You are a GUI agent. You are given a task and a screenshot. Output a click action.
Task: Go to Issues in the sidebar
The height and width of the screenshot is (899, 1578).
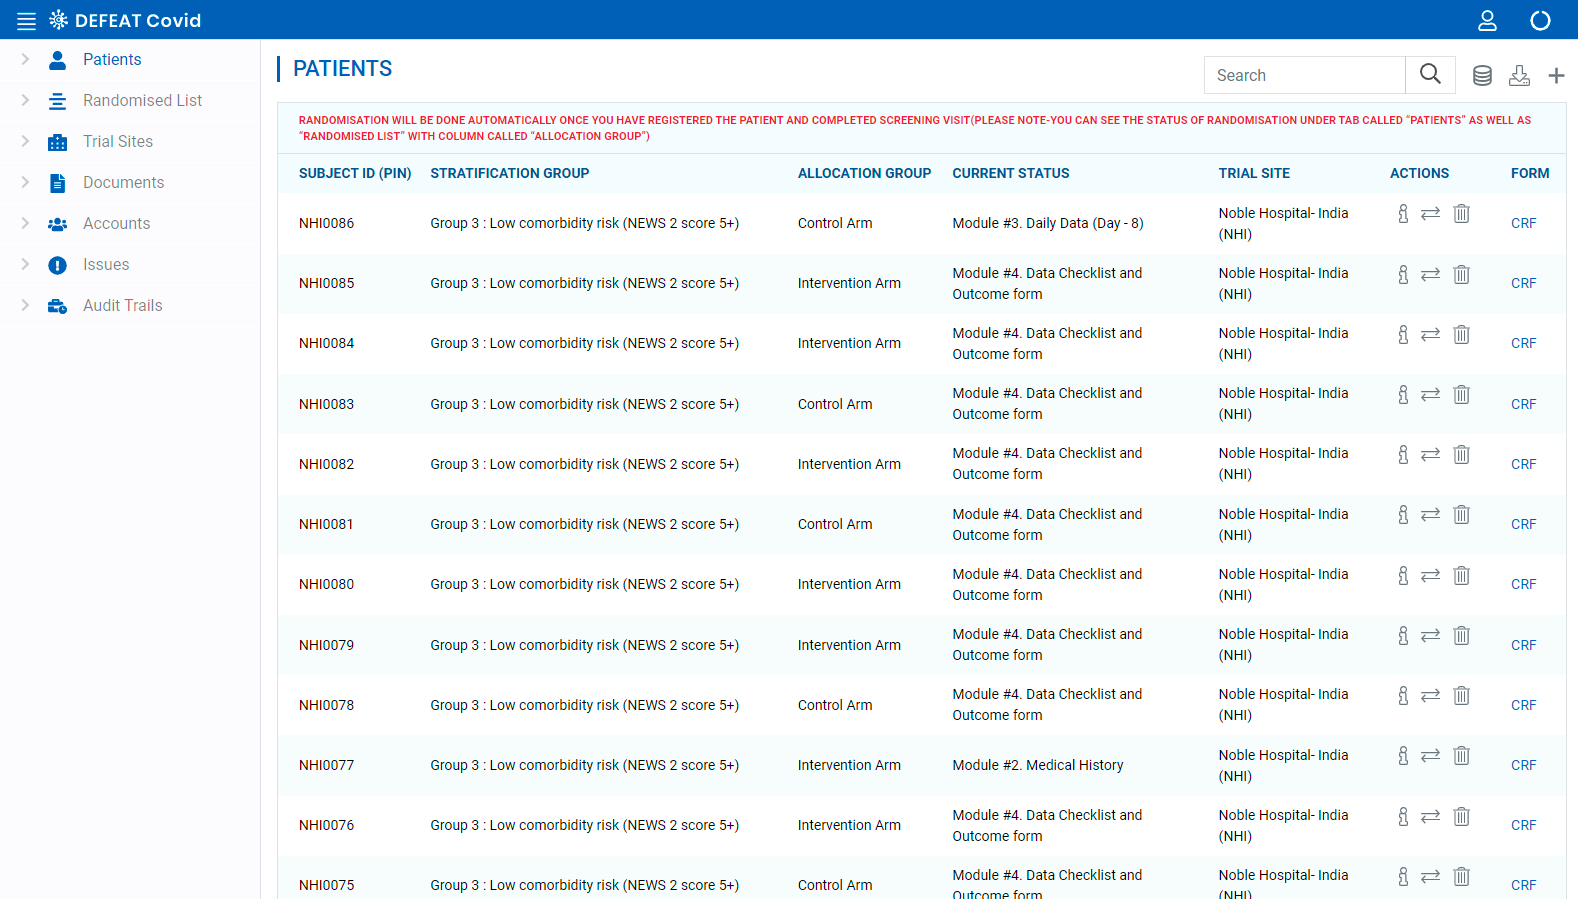(x=106, y=265)
